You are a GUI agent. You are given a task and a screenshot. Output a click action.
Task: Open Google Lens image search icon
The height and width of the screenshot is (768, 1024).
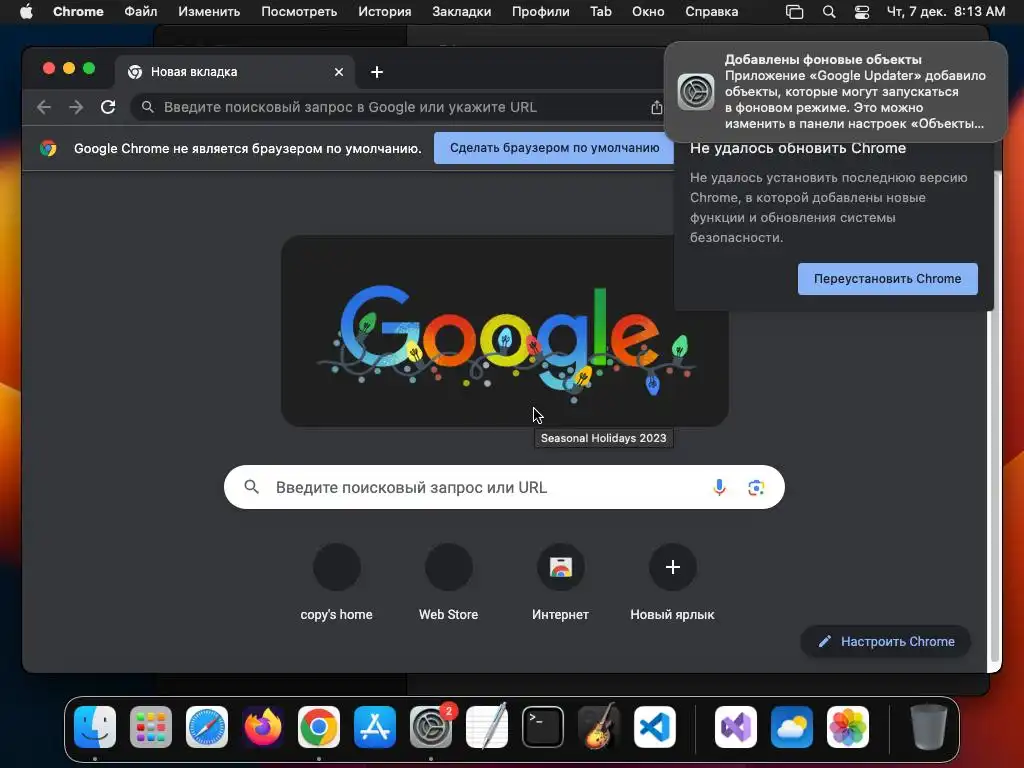(756, 487)
